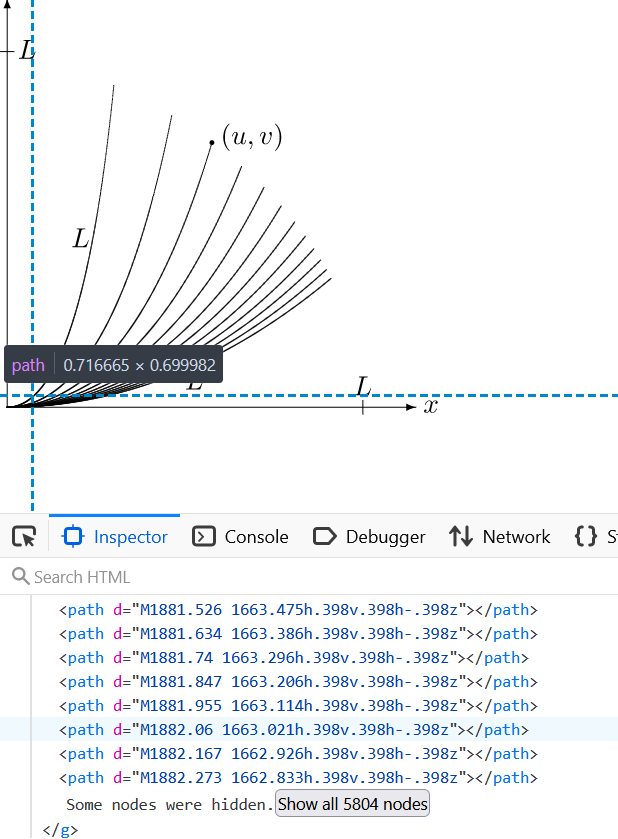The width and height of the screenshot is (618, 839).
Task: Select path node M1881.847 1663.206
Action: tap(298, 682)
